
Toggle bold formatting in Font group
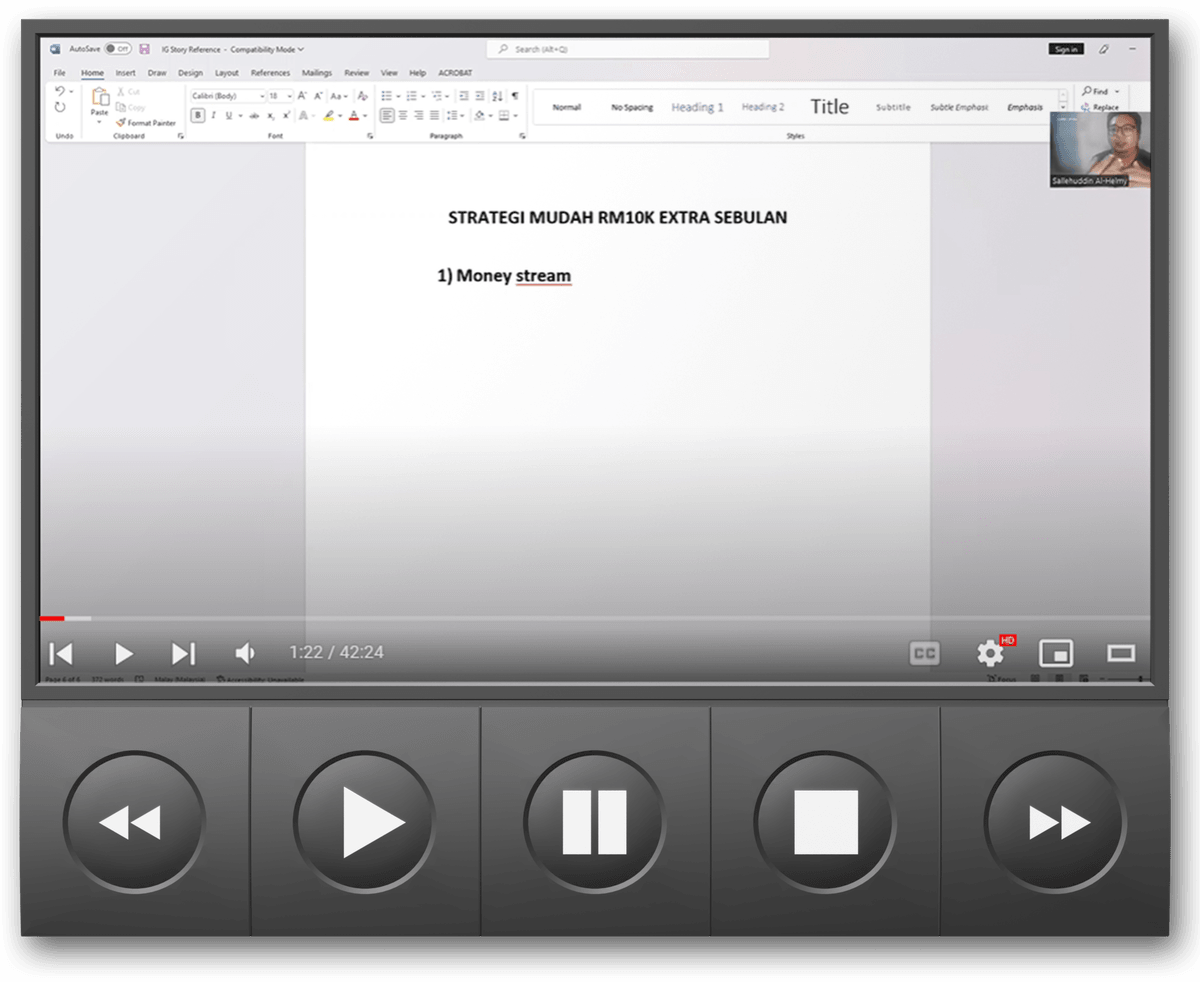click(198, 116)
